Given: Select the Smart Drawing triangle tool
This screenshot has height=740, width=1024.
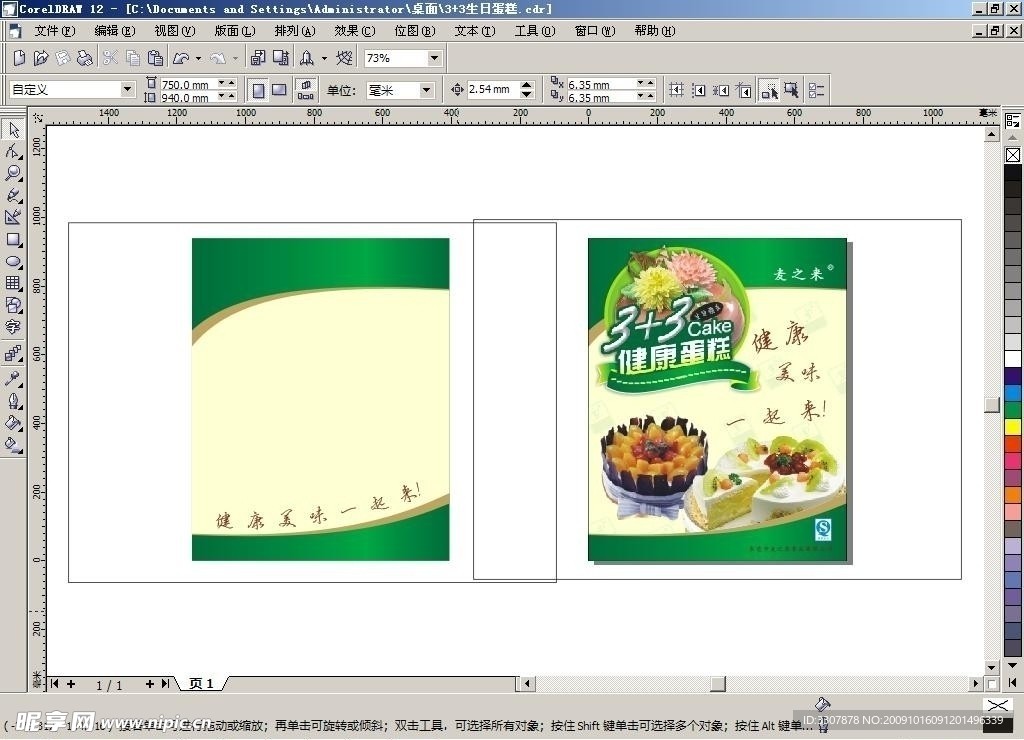Looking at the screenshot, I should [13, 217].
